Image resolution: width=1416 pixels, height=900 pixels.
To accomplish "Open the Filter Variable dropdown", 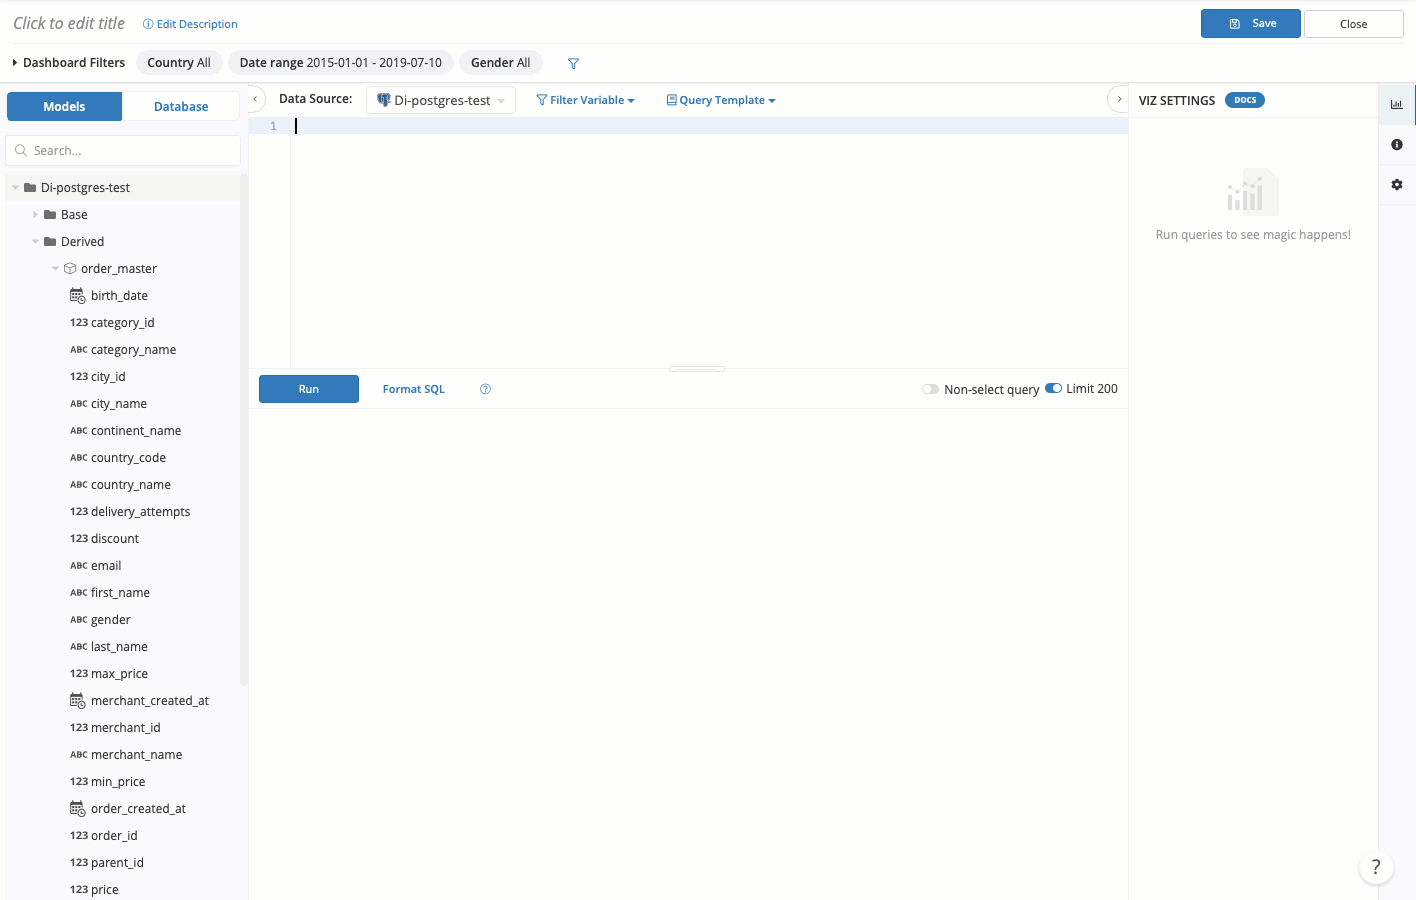I will 585,100.
